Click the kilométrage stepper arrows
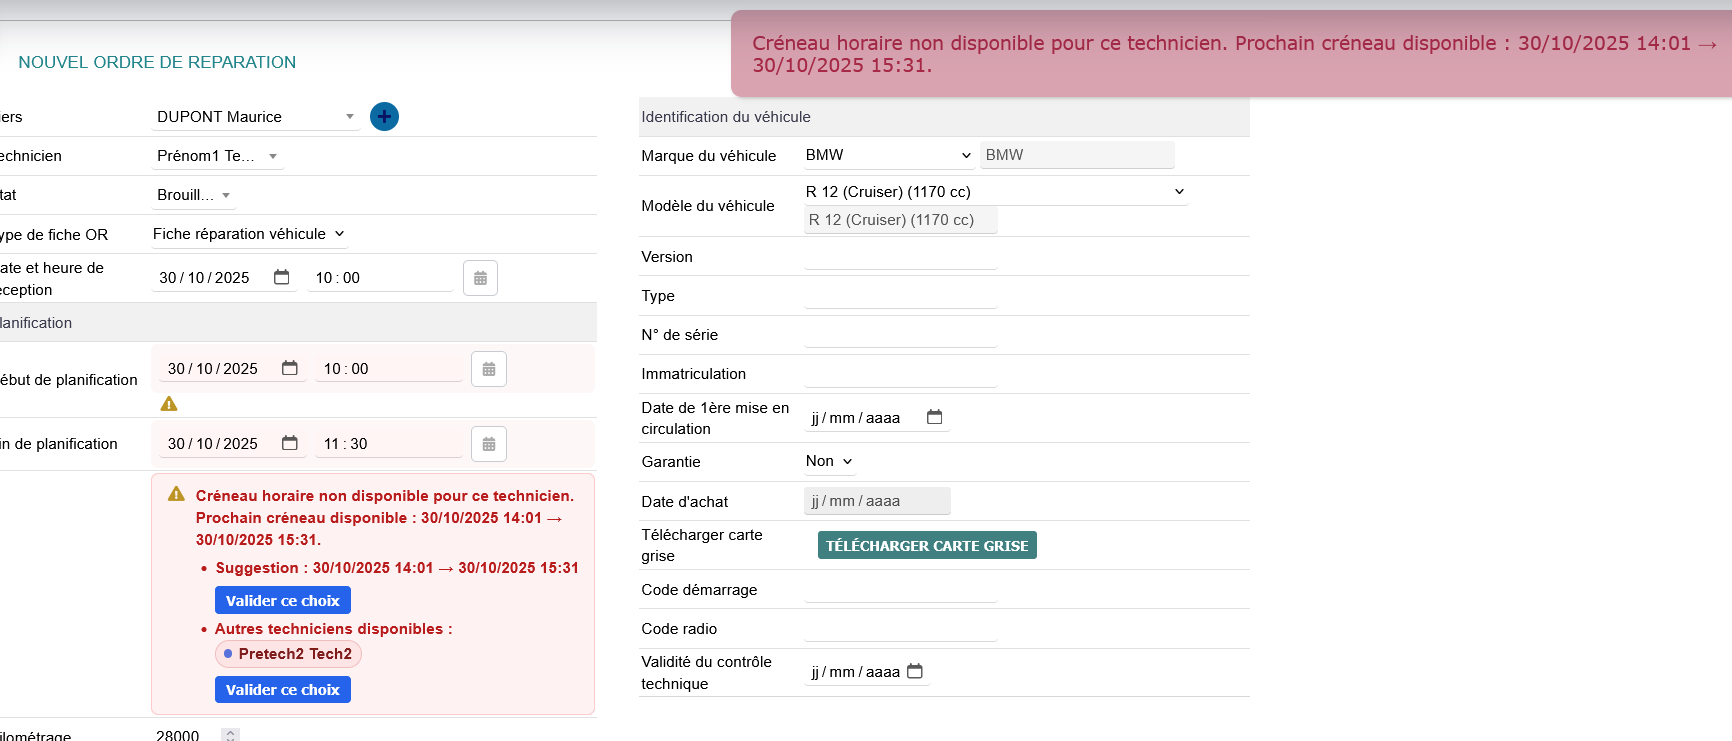The height and width of the screenshot is (741, 1732). 230,735
